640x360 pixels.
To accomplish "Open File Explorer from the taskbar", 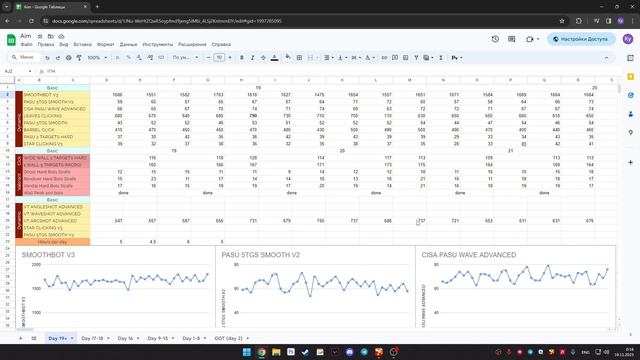I will coord(276,352).
